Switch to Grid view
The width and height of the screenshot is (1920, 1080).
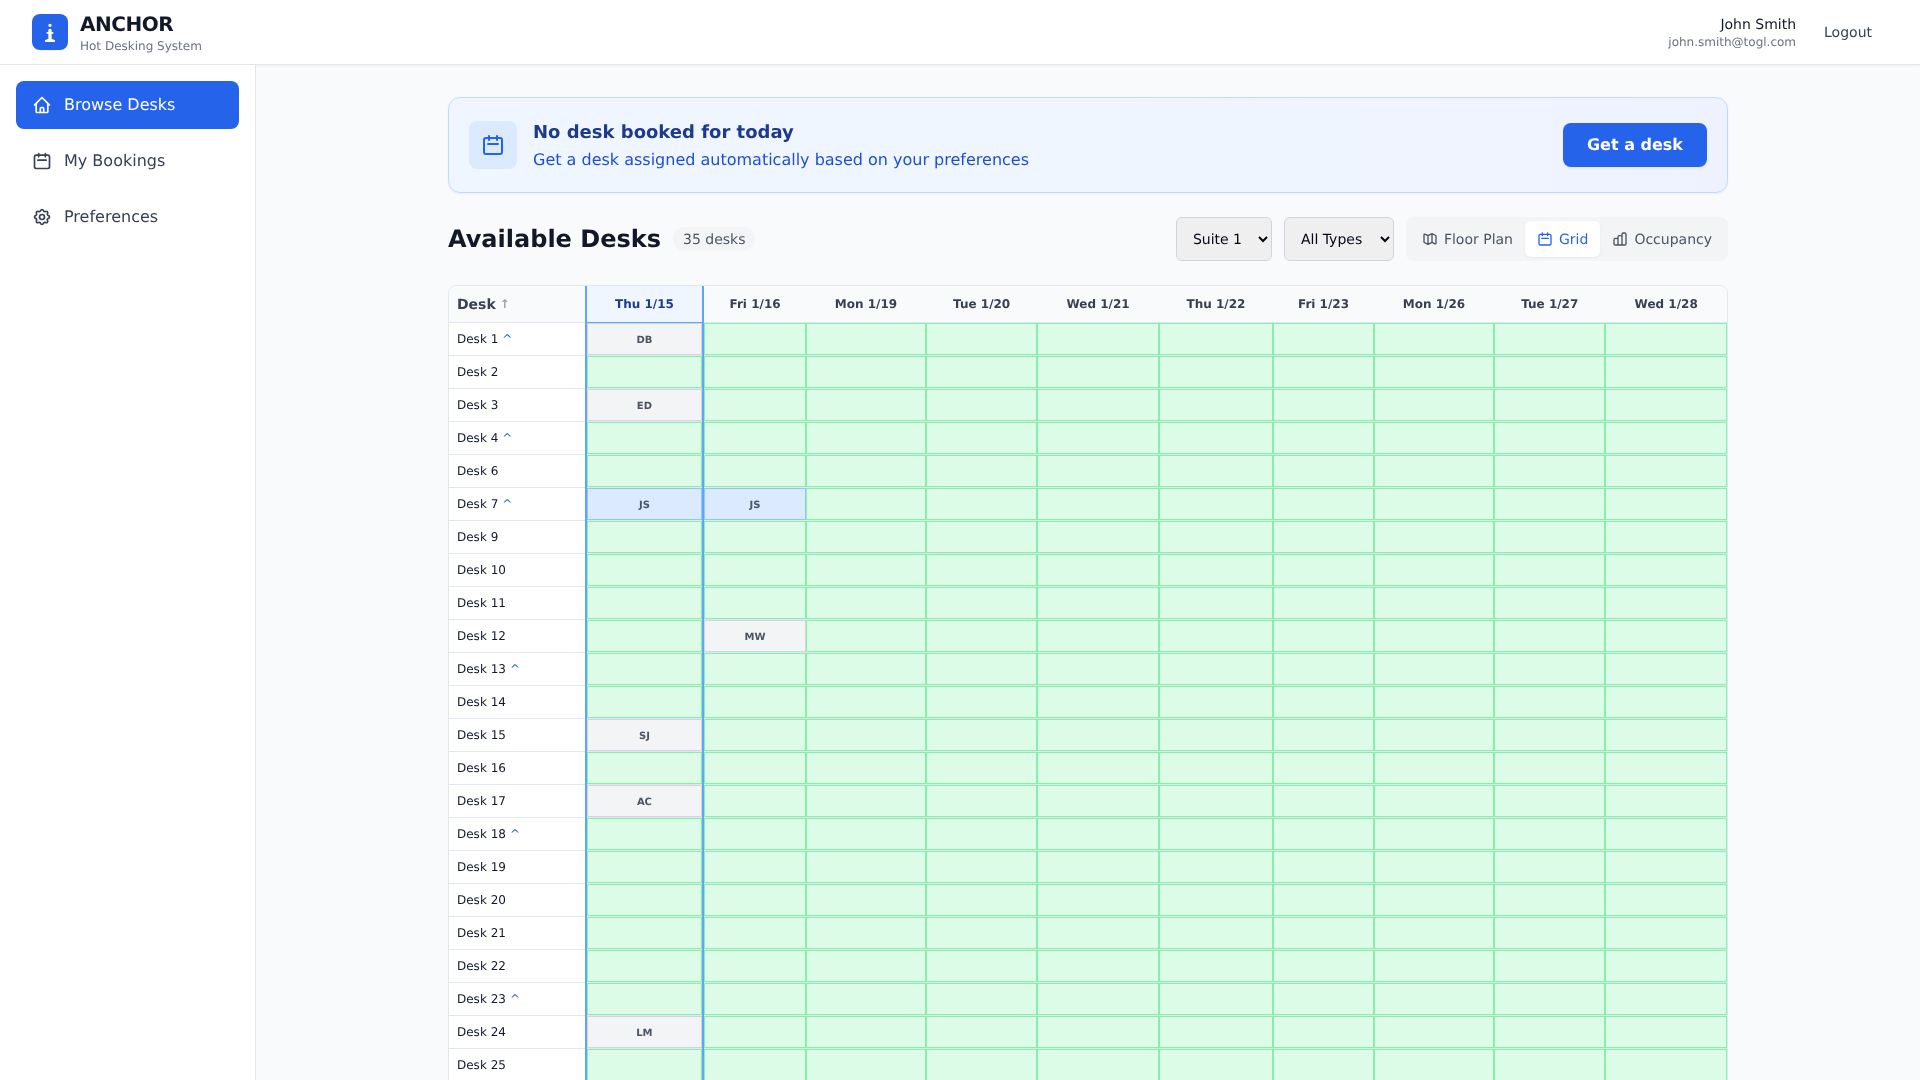(x=1562, y=239)
